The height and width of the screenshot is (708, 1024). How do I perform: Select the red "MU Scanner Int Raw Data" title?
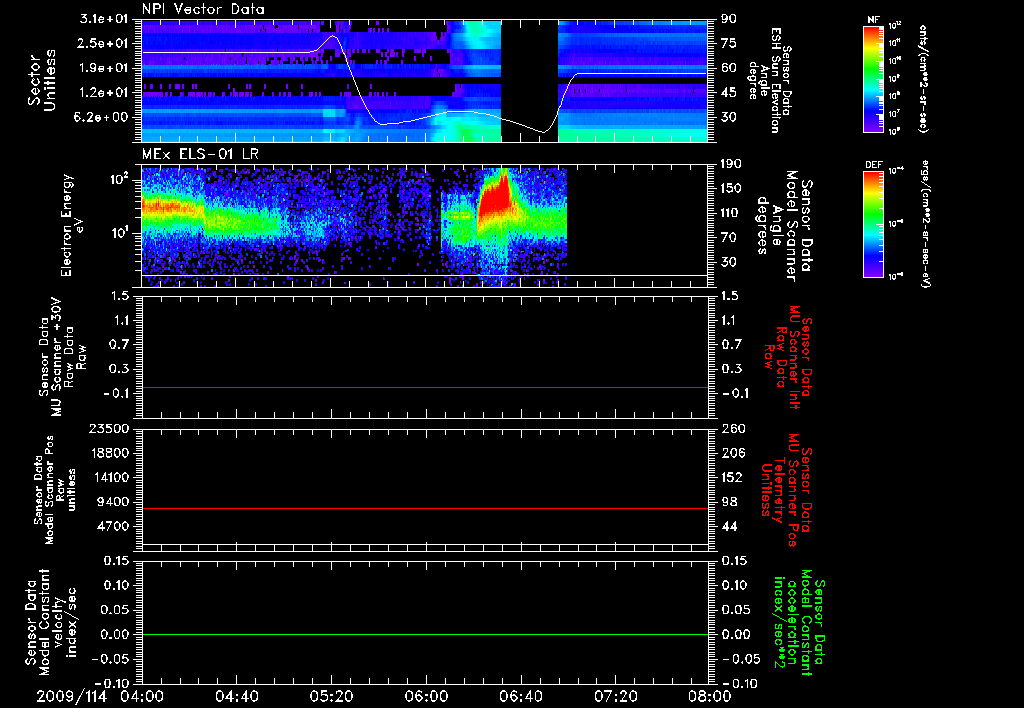[789, 357]
